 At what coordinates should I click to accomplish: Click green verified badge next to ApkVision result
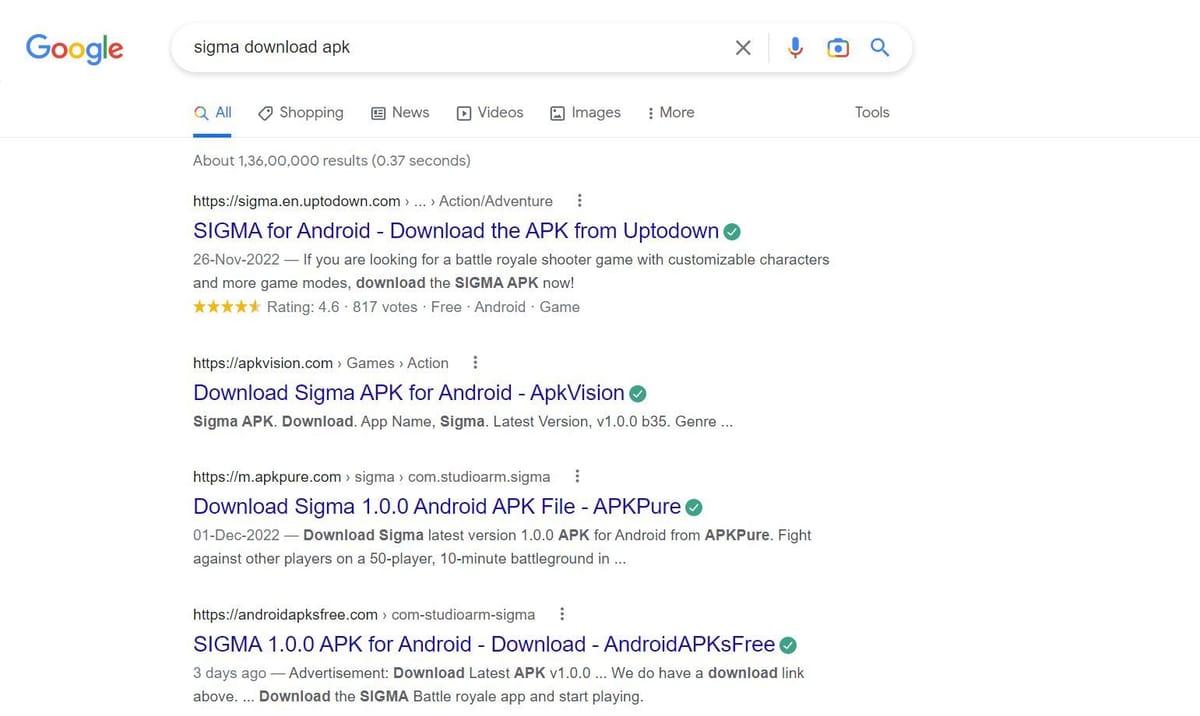pyautogui.click(x=637, y=393)
